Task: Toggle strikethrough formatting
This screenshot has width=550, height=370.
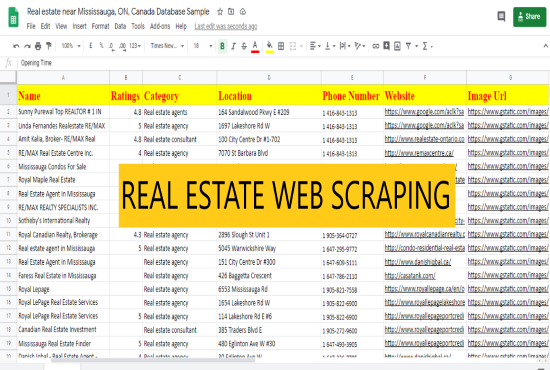Action: [x=244, y=46]
